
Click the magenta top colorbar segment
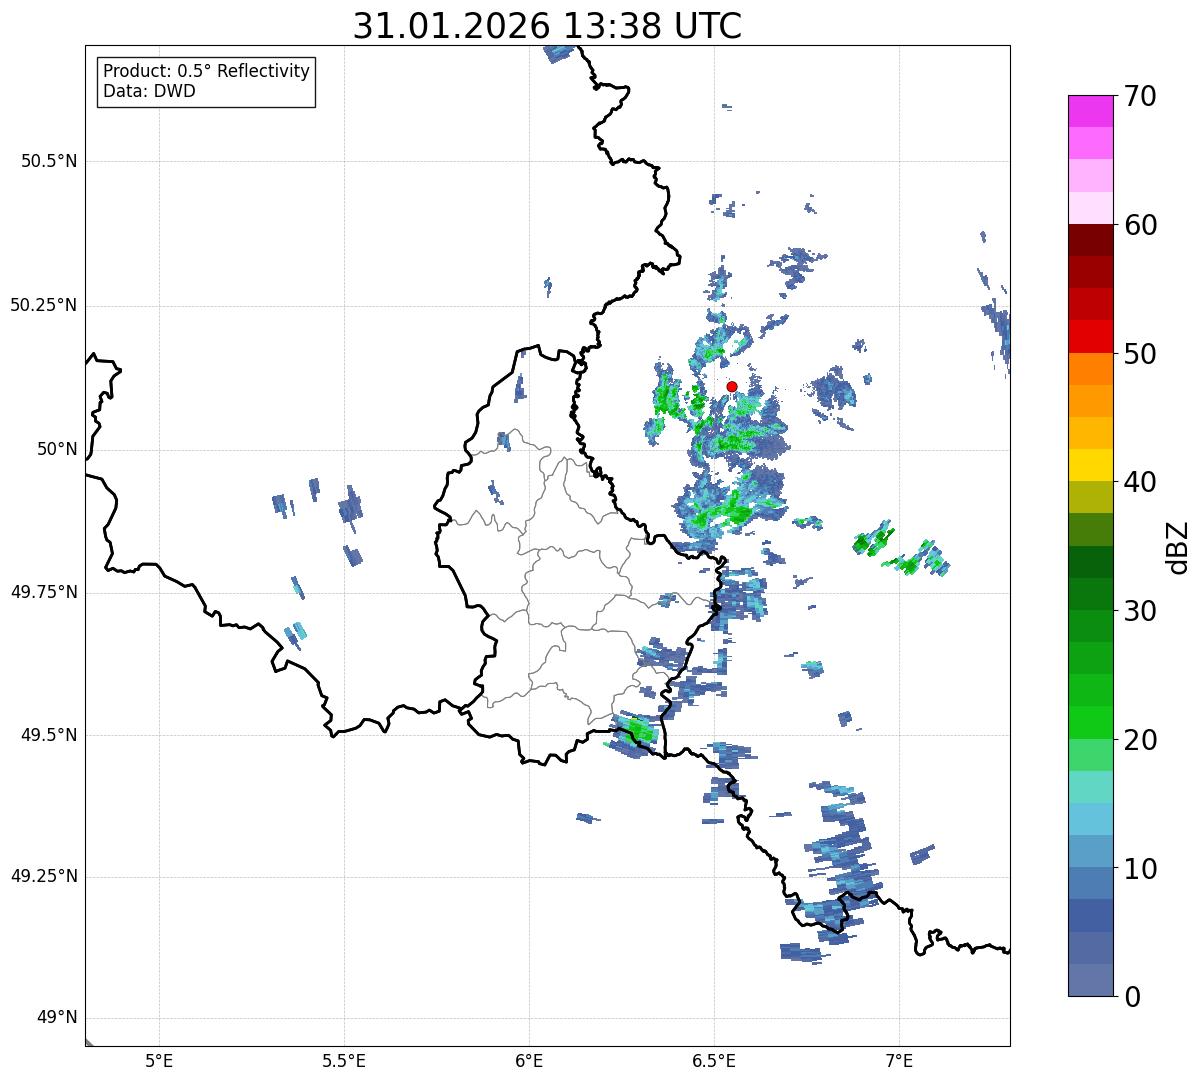click(x=1091, y=111)
